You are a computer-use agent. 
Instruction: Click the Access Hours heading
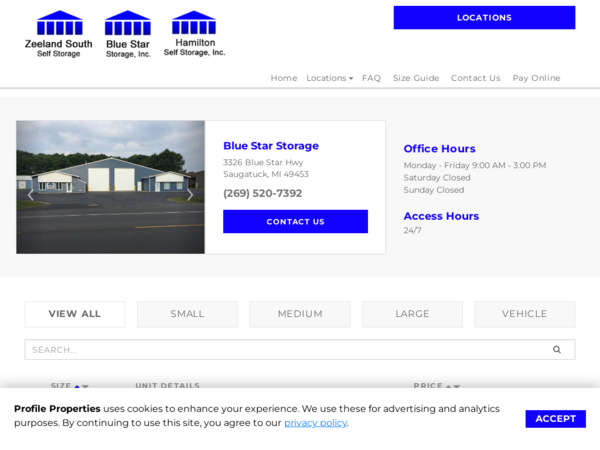[x=441, y=216]
